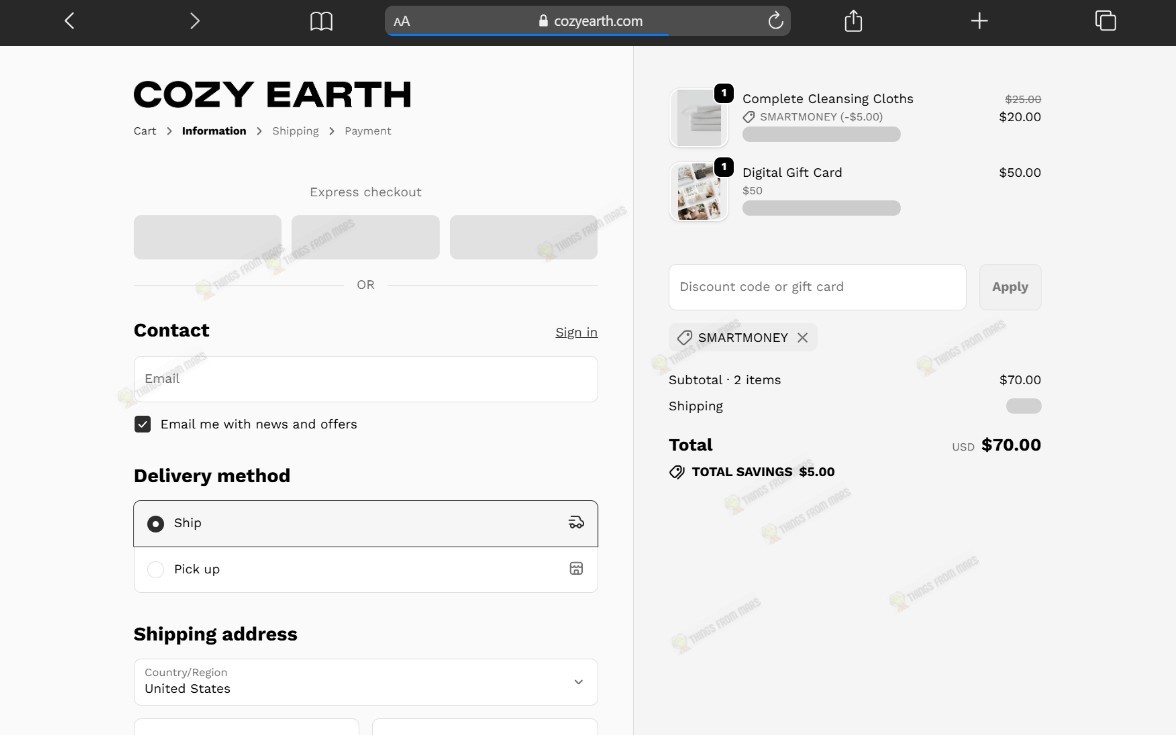Click the store icon in Pick up row
The image size is (1176, 735).
pyautogui.click(x=576, y=568)
